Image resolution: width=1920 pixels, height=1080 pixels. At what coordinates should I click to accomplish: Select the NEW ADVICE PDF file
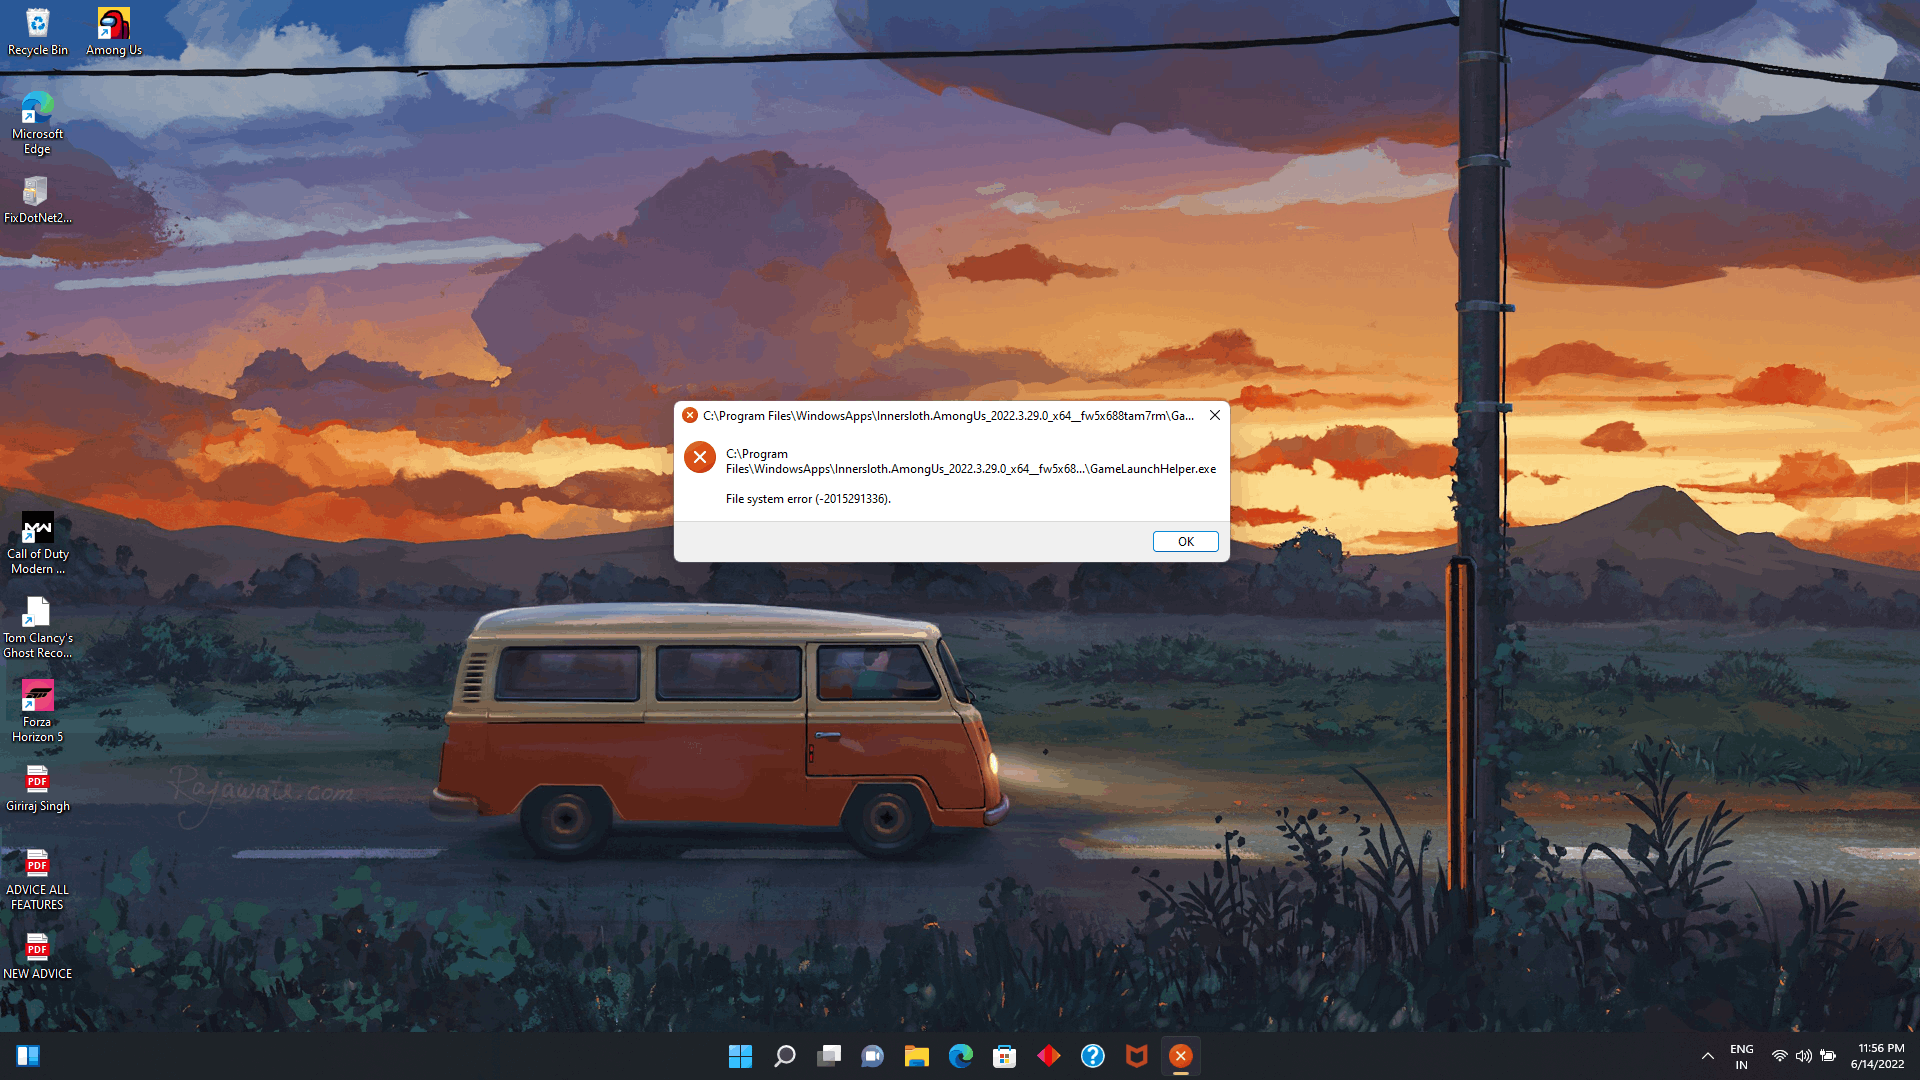(37, 956)
